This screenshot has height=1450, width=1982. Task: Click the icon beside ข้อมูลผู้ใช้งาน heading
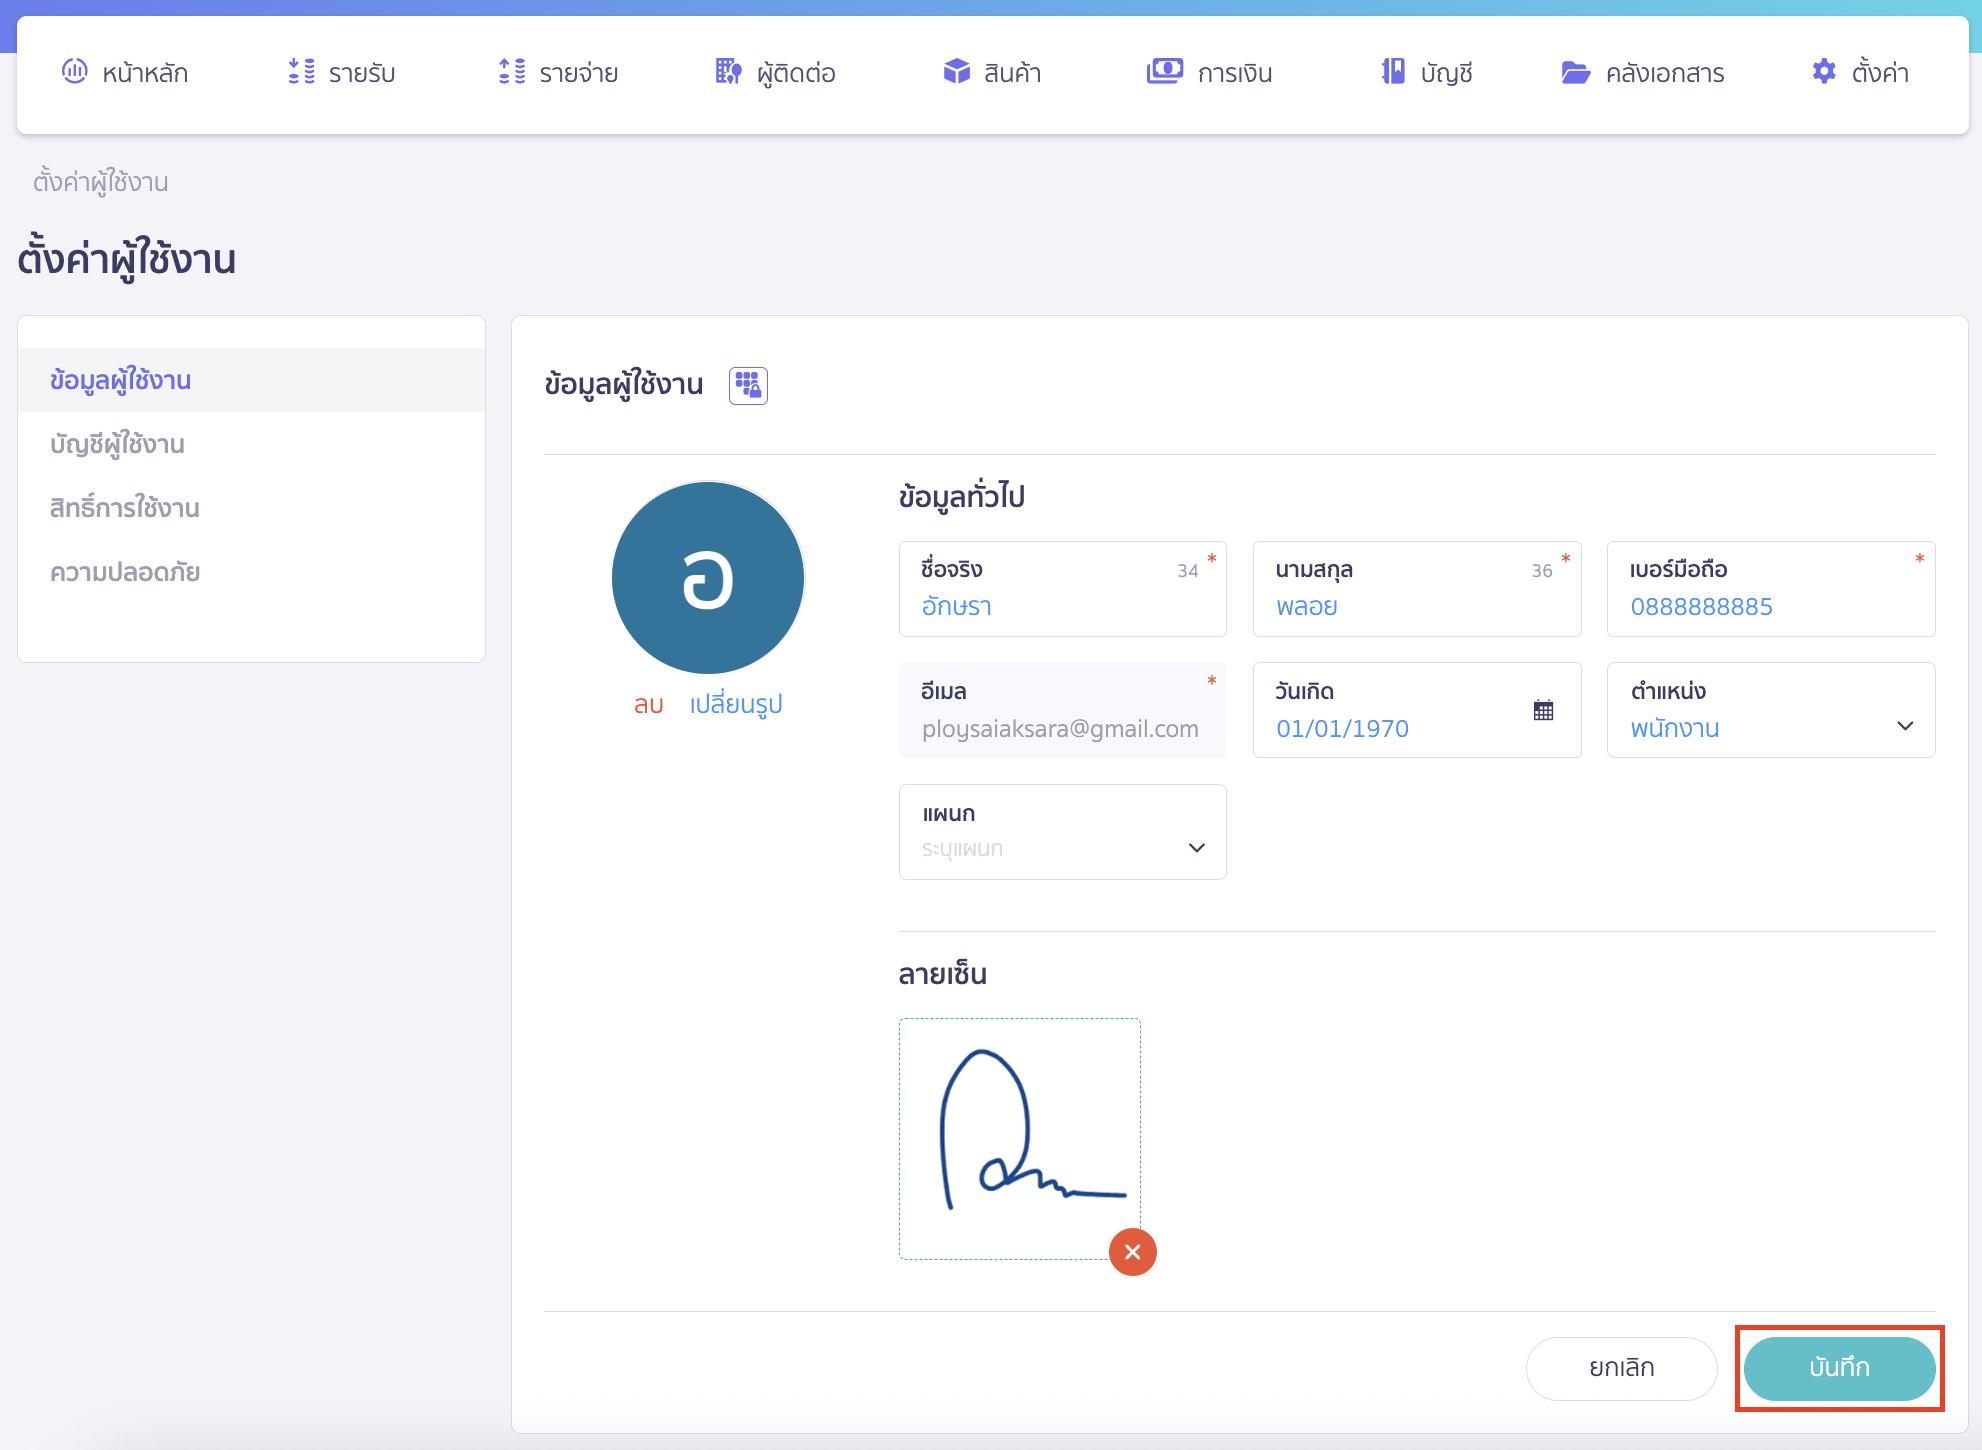pos(748,385)
